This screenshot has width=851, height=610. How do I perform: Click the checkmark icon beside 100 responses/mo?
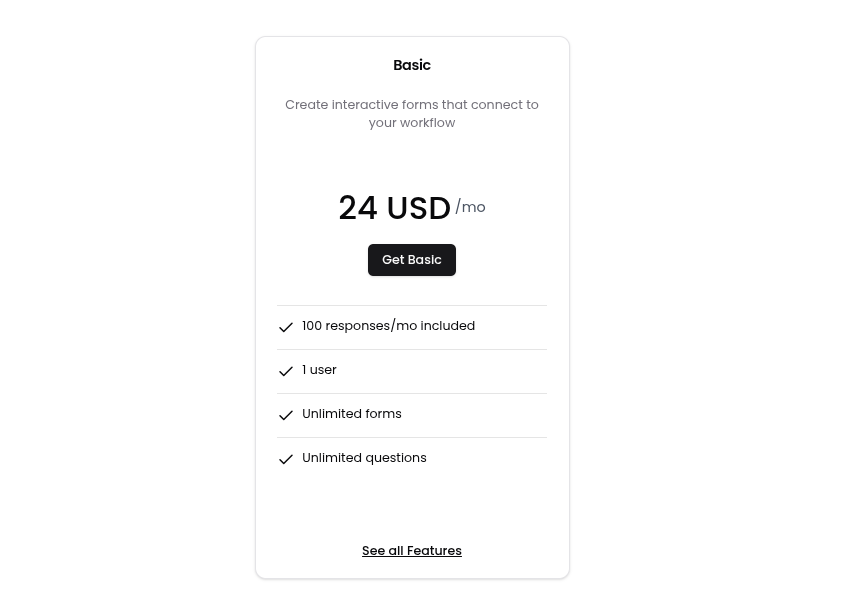coord(286,327)
